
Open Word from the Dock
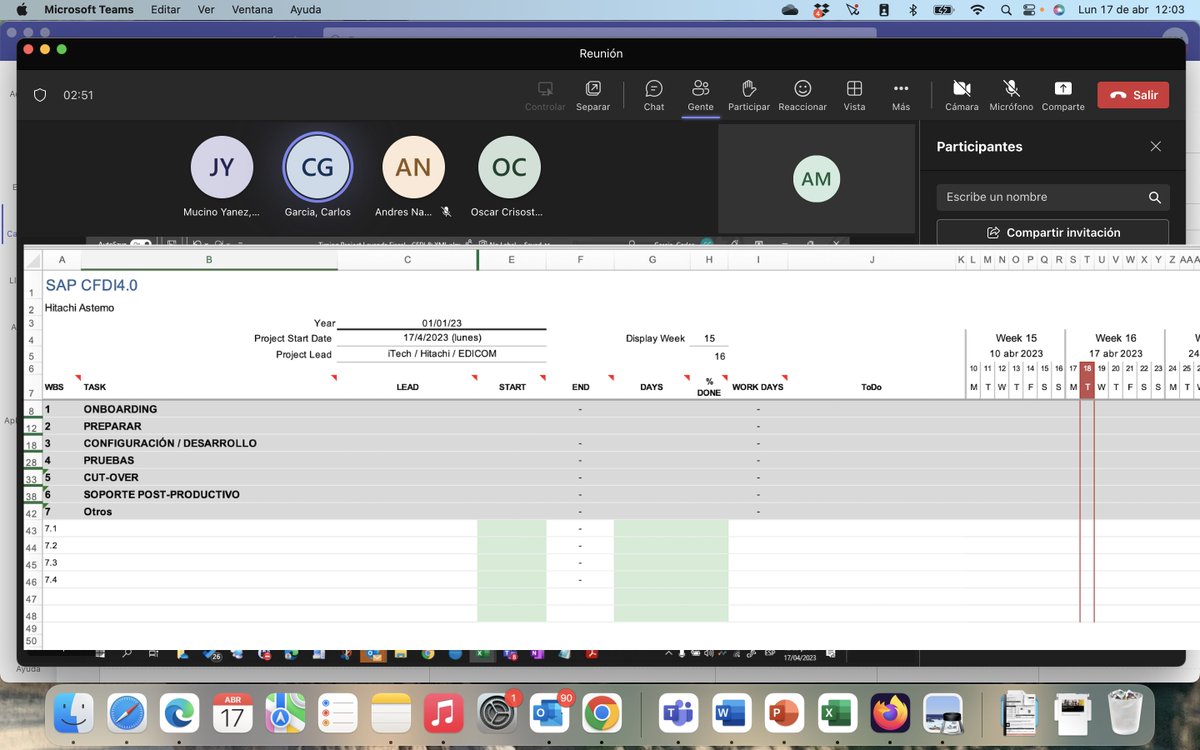[732, 714]
